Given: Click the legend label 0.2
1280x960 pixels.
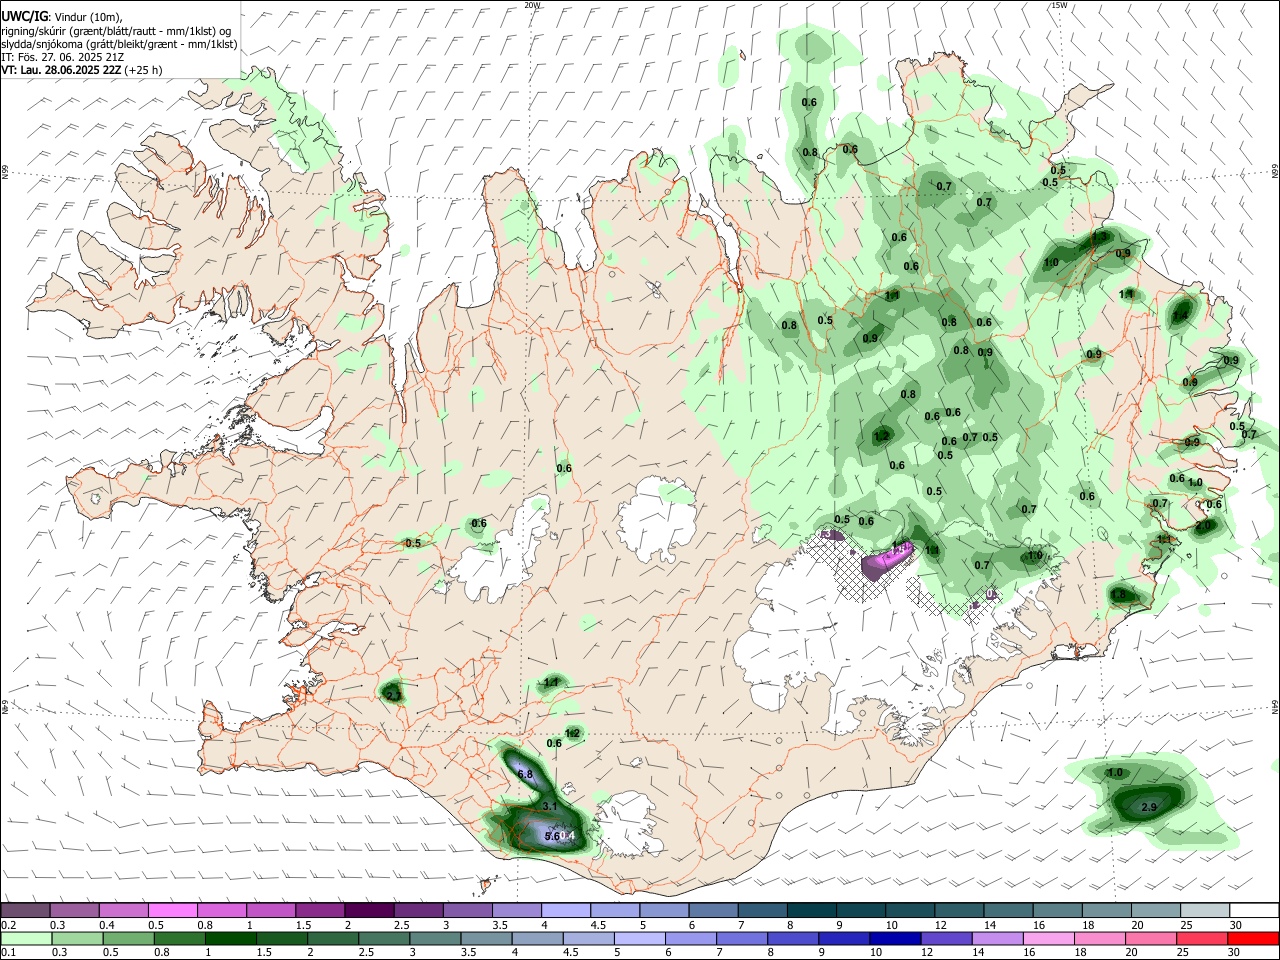Looking at the screenshot, I should tap(8, 926).
